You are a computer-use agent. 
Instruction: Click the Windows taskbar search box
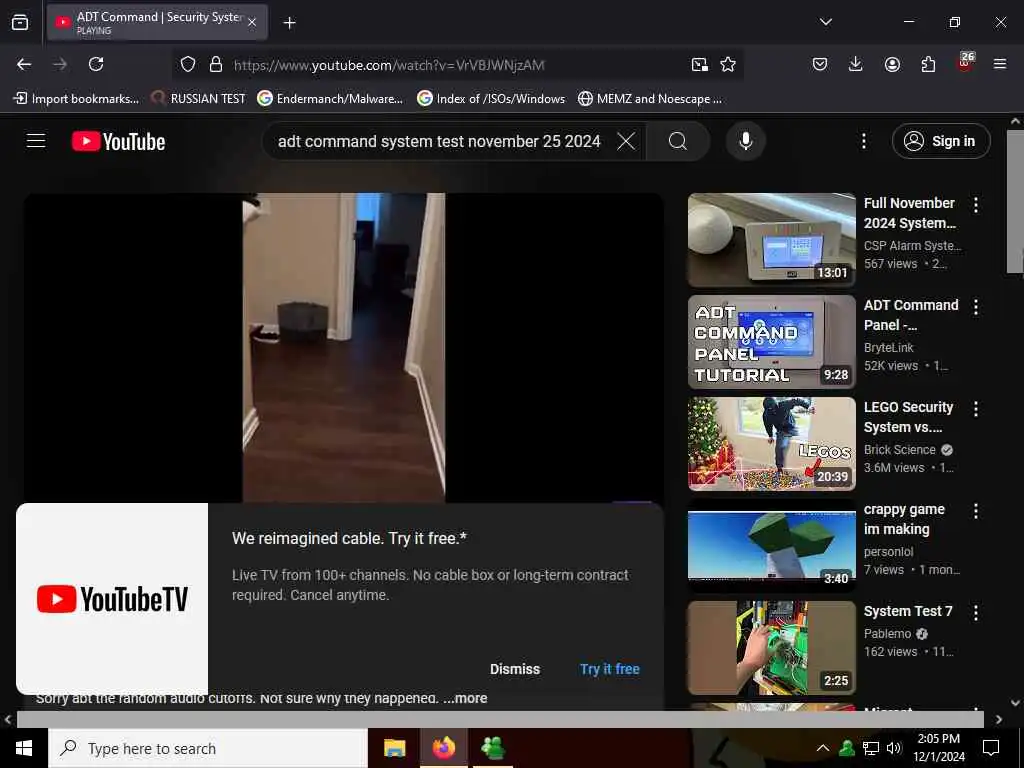[x=208, y=748]
